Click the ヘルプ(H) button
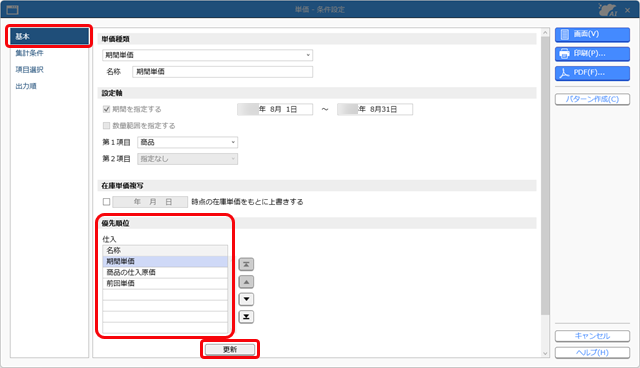 [x=592, y=352]
